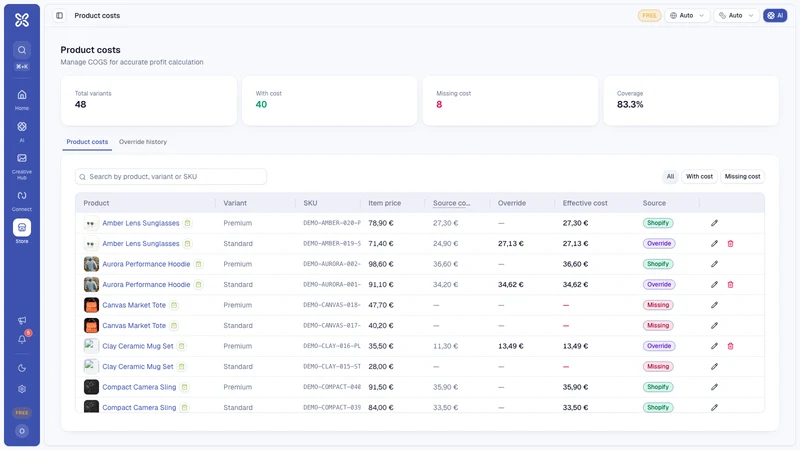
Task: Select the All filter
Action: [x=670, y=177]
